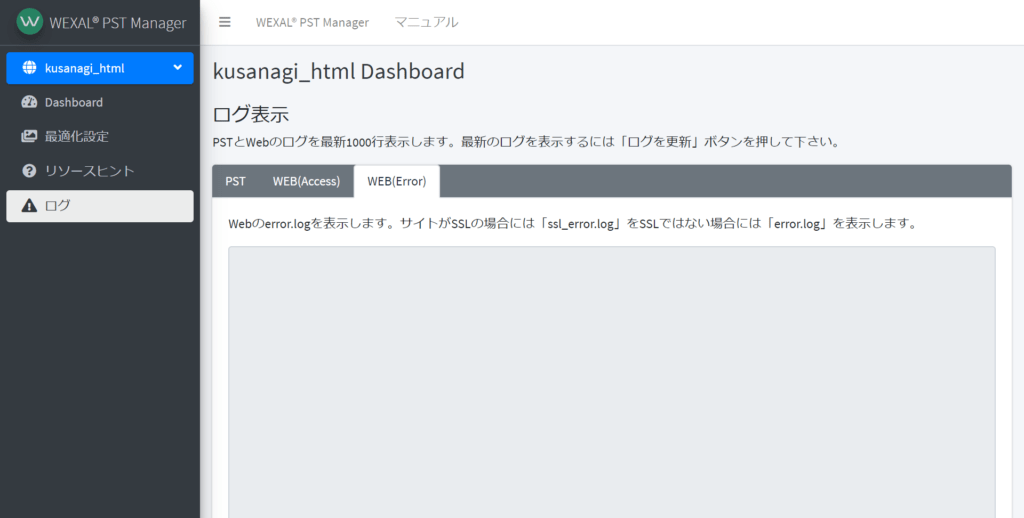
Task: Select the WEB(Error) tab
Action: tap(396, 181)
